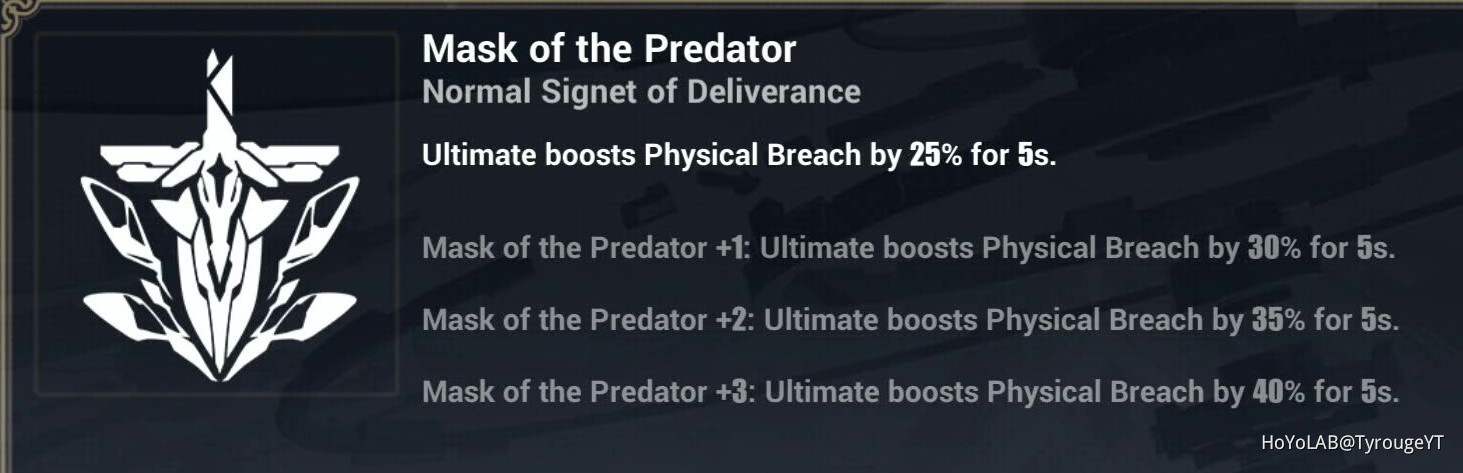Image resolution: width=1463 pixels, height=473 pixels.
Task: Click the 'Normal Signet of Deliverance' subtitle
Action: 641,92
